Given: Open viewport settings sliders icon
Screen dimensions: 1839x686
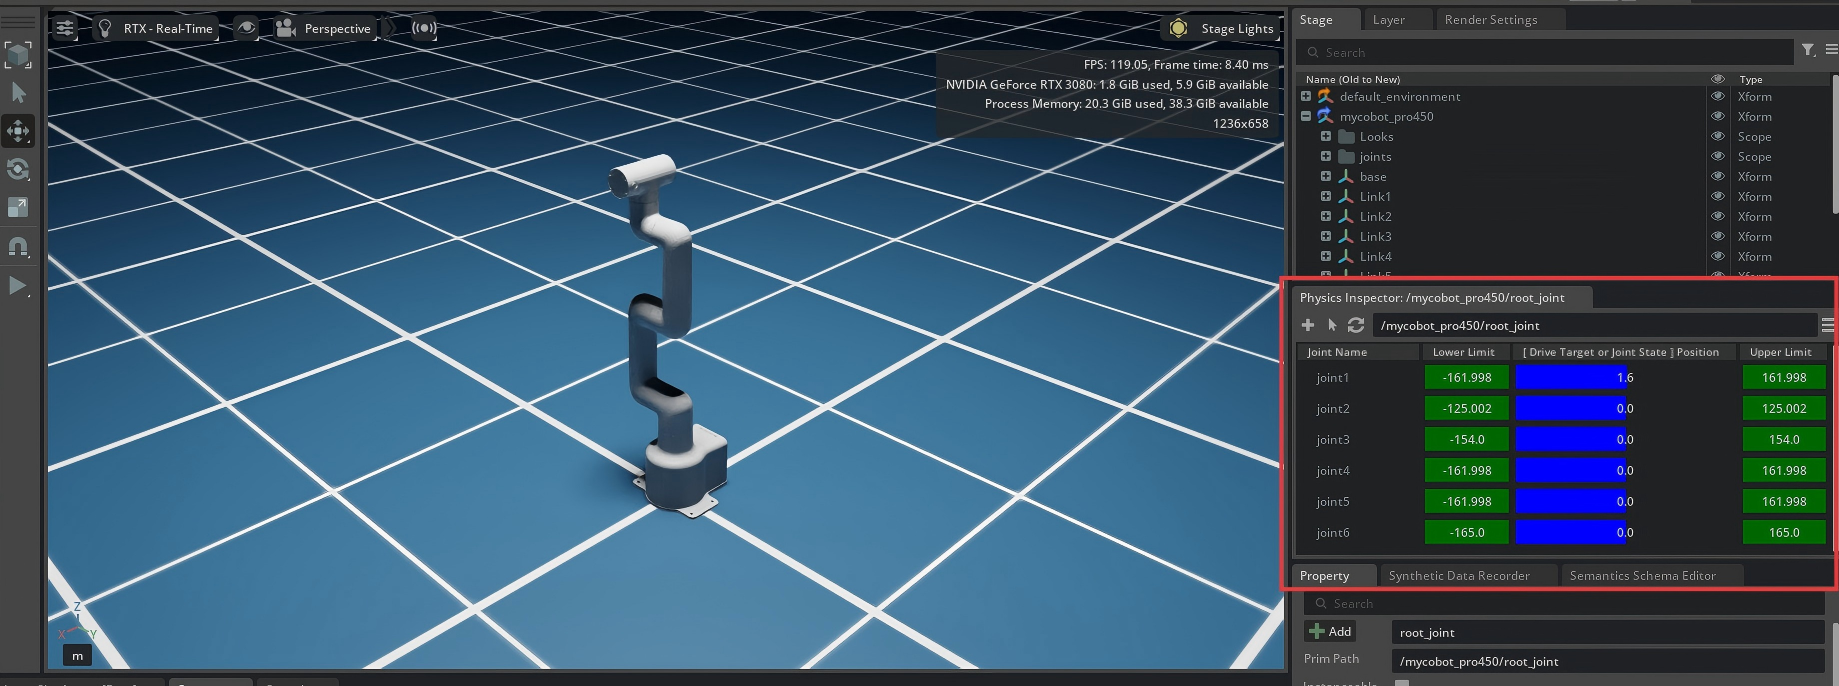Looking at the screenshot, I should point(65,28).
